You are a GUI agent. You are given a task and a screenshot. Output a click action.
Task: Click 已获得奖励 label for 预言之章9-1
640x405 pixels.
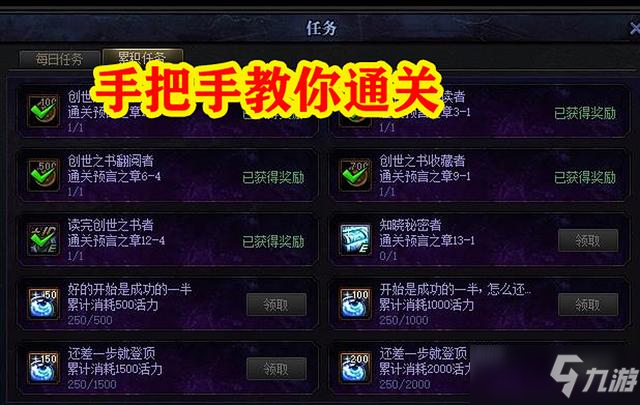[x=585, y=178]
